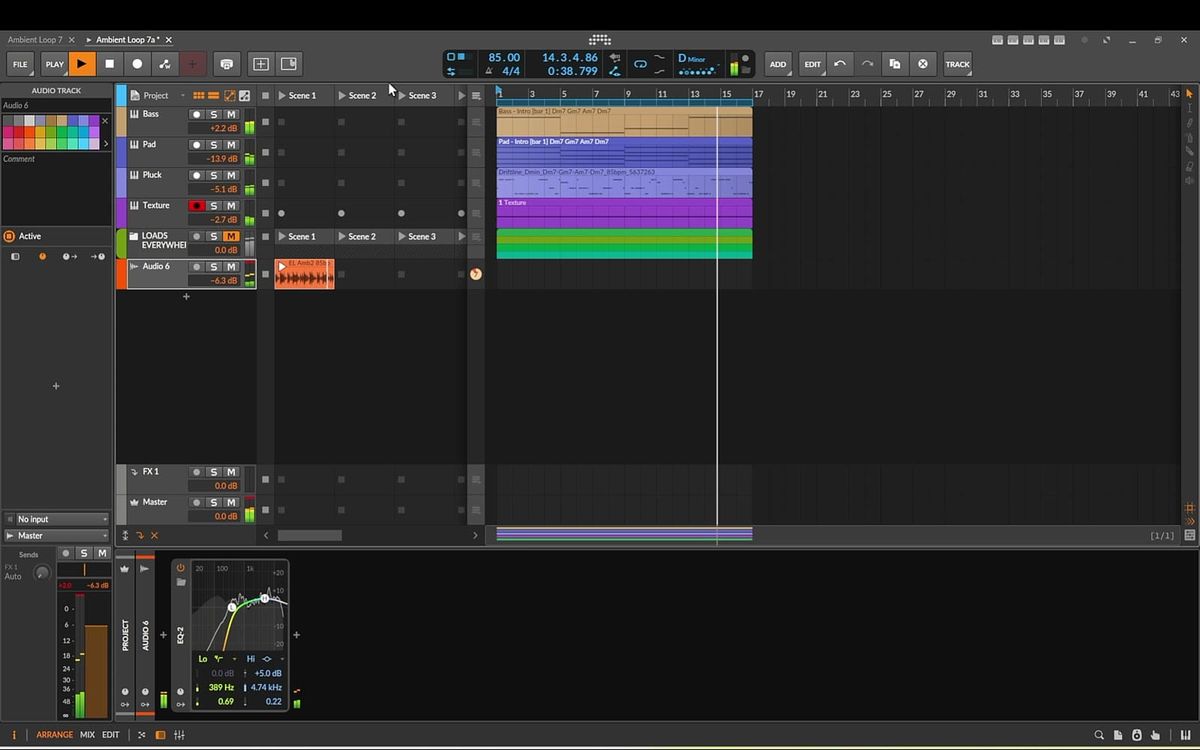
Task: Add a device after EQ-2
Action: tap(296, 635)
